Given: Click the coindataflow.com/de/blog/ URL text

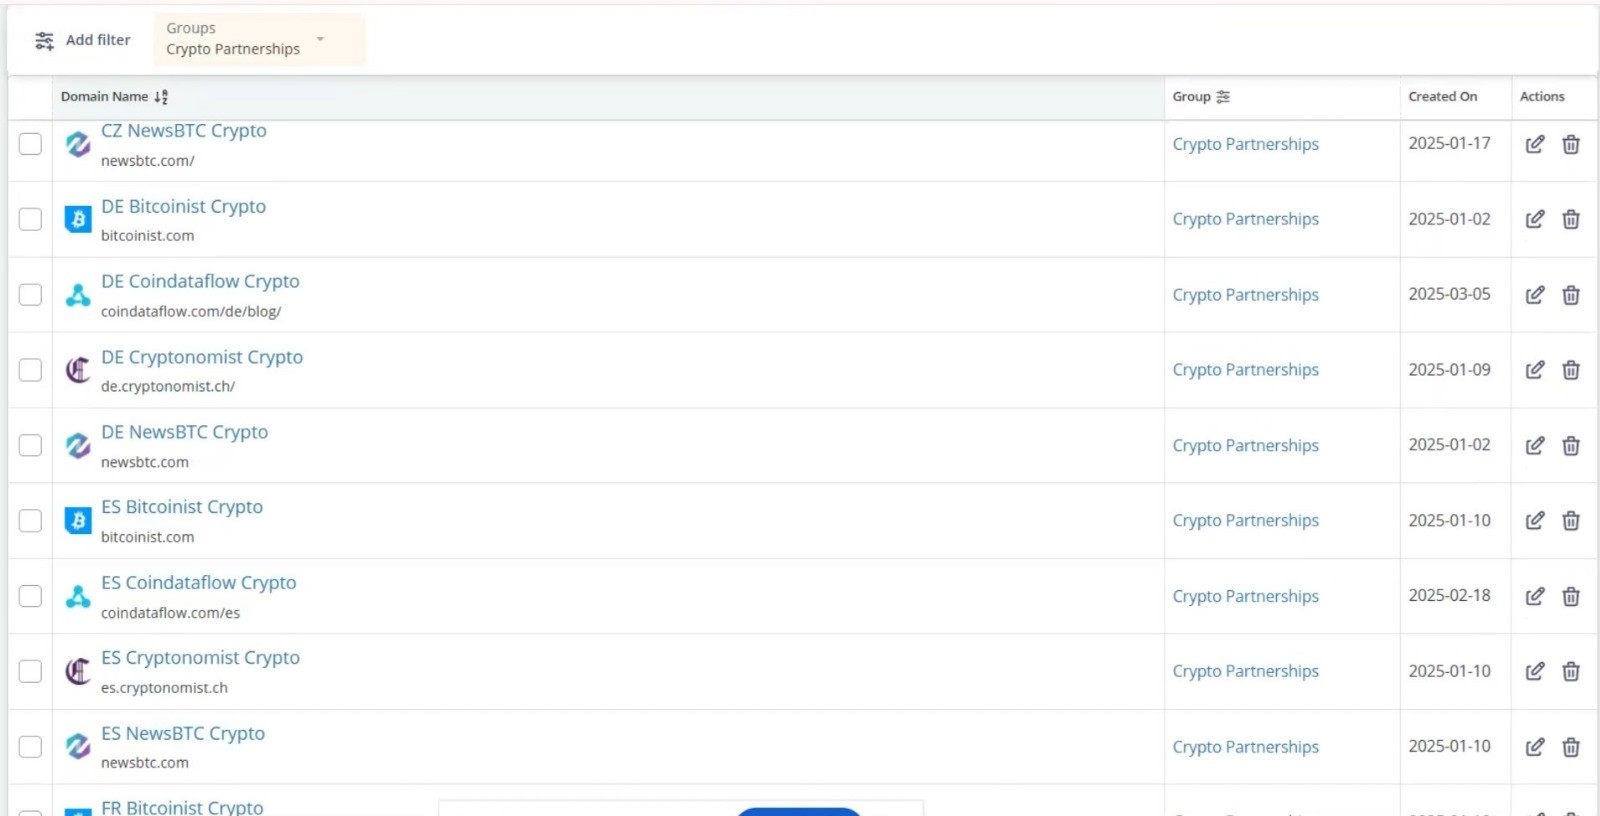Looking at the screenshot, I should (191, 312).
